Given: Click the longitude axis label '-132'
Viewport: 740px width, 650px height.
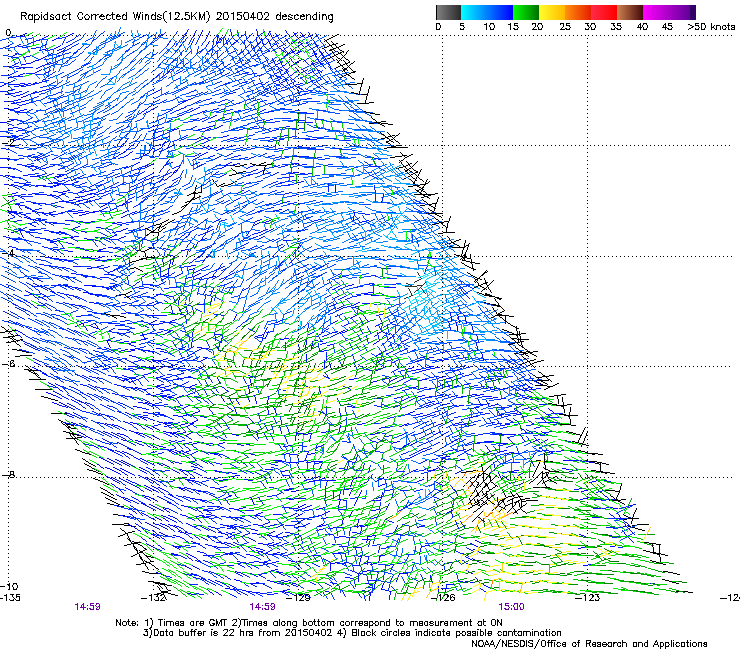Looking at the screenshot, I should [154, 598].
